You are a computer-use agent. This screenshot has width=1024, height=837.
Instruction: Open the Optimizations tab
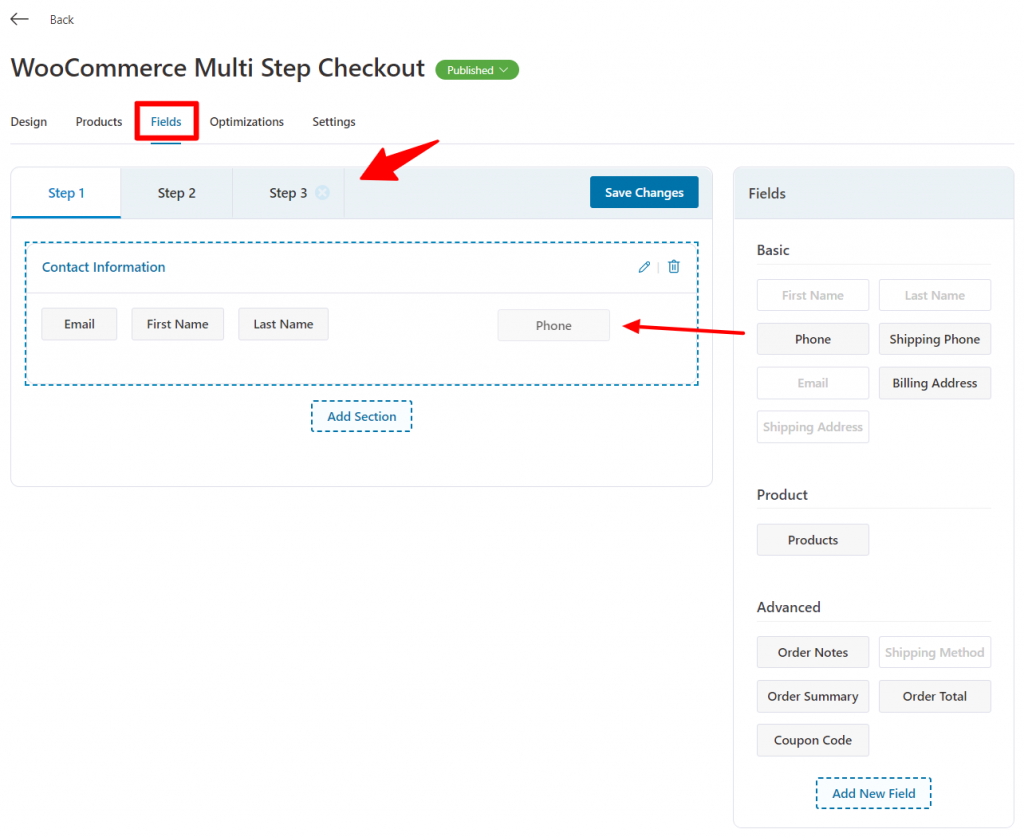(247, 121)
